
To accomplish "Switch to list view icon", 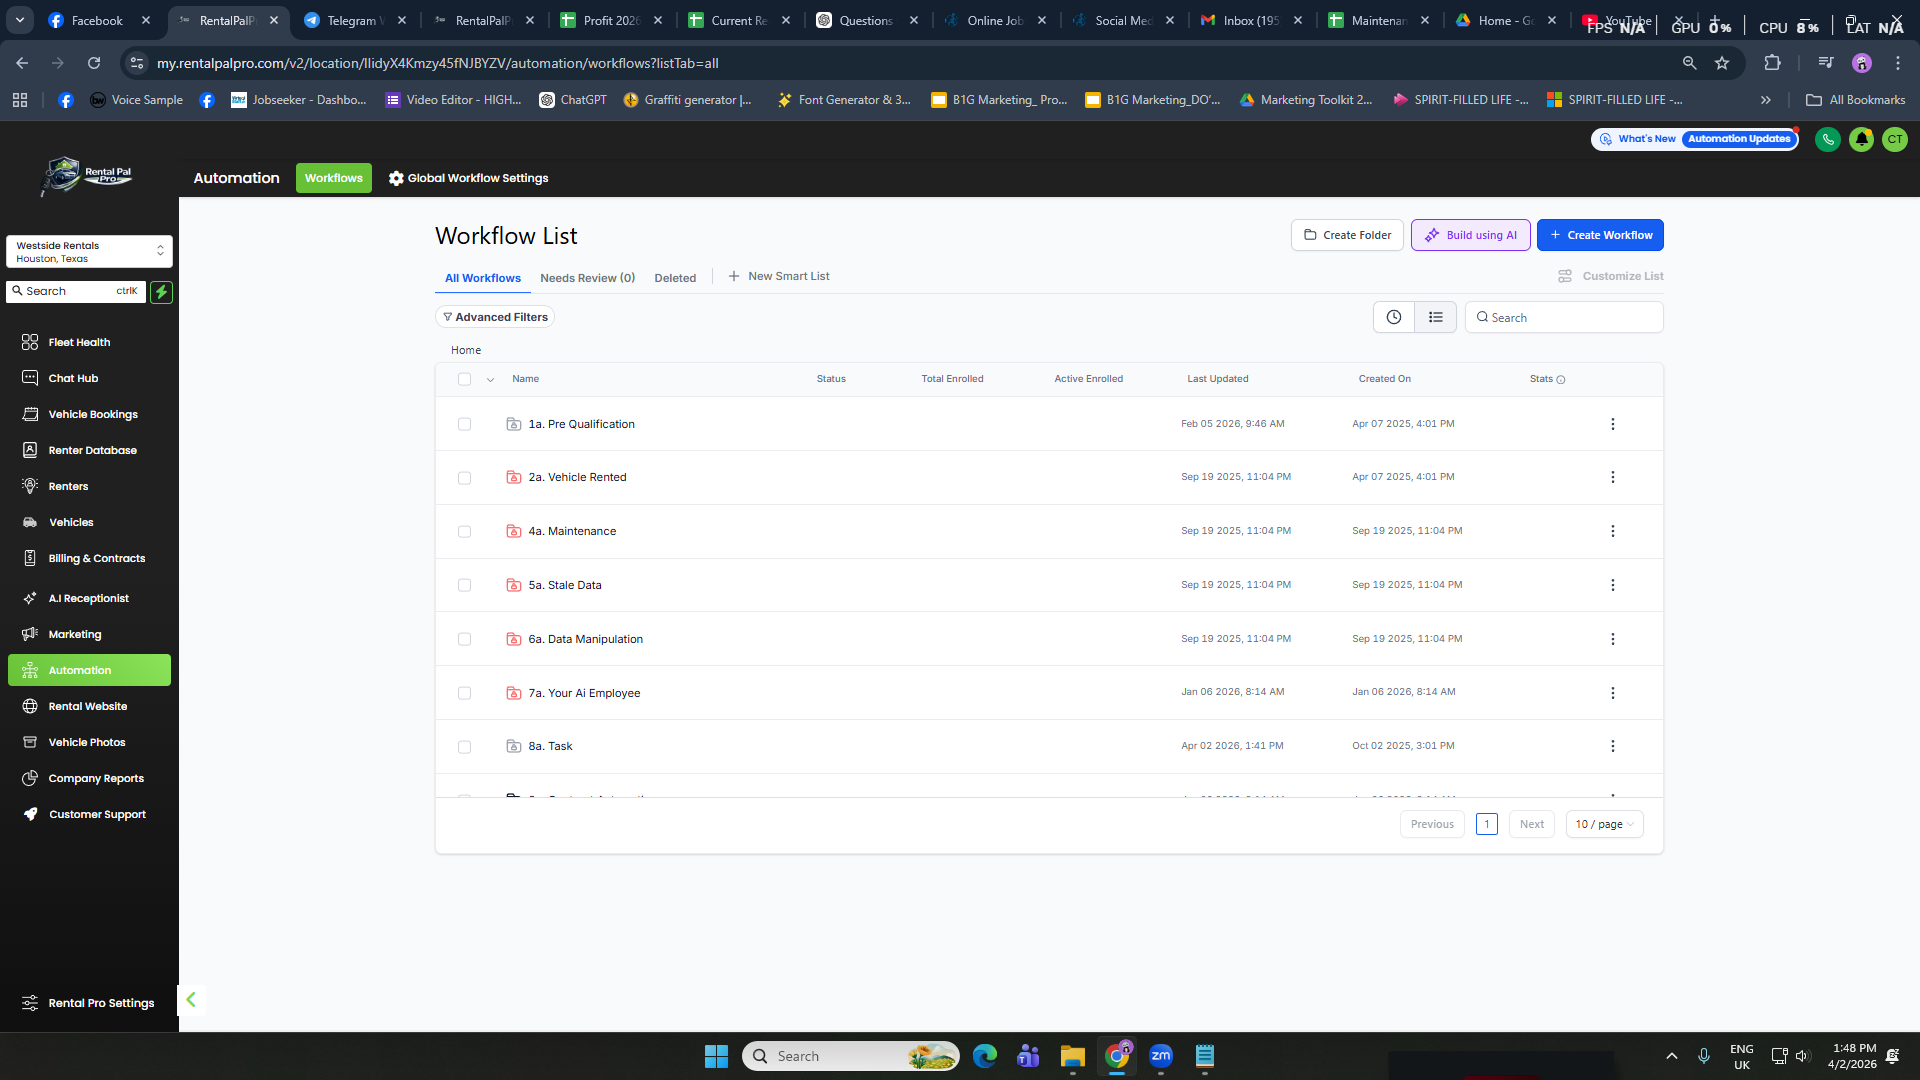I will (1436, 317).
